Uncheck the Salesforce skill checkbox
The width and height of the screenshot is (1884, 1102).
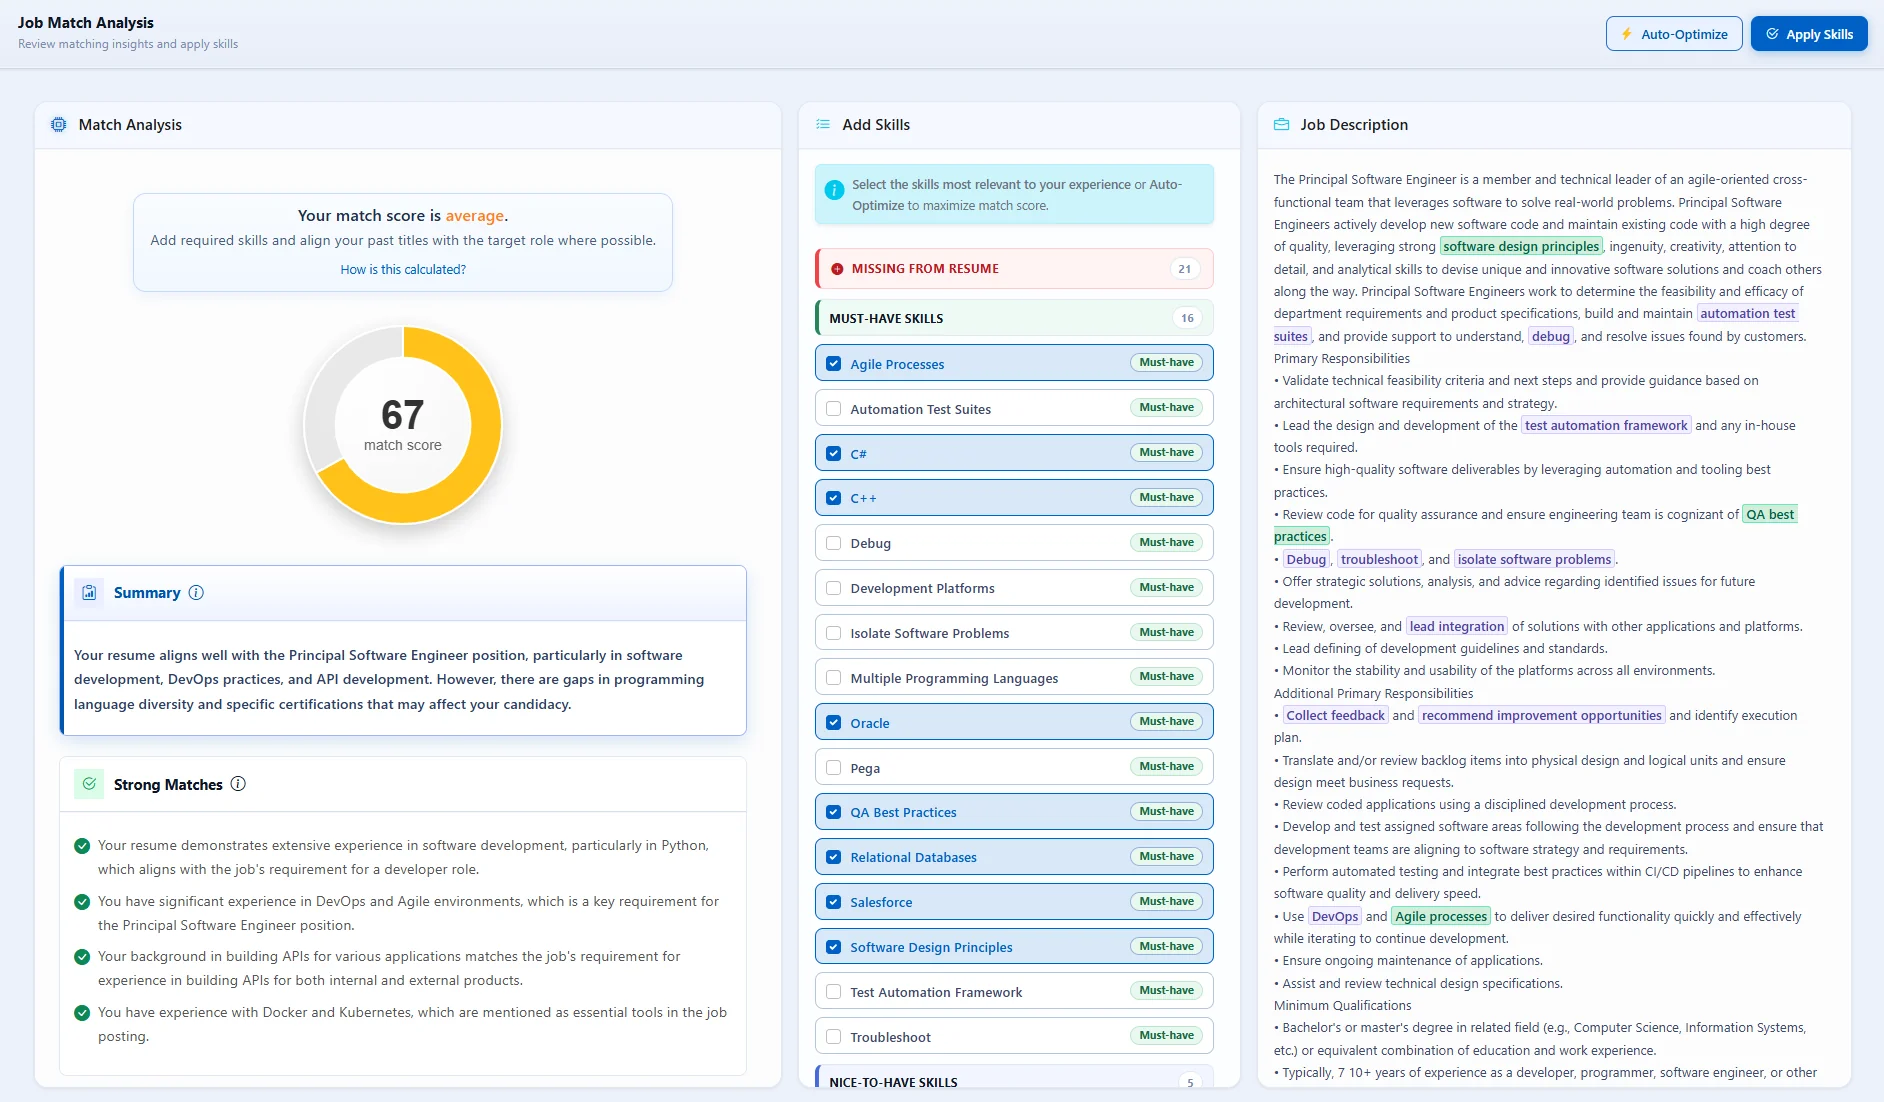(834, 902)
